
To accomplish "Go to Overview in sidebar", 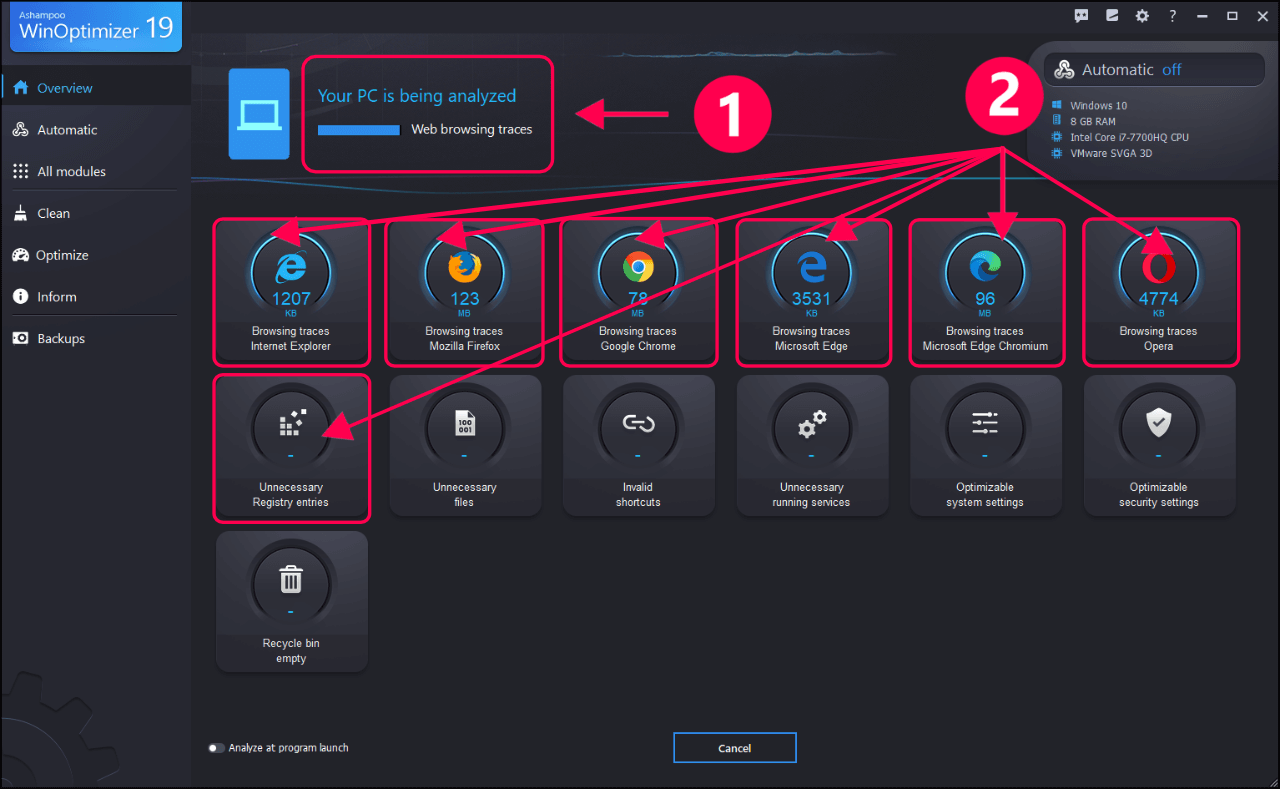I will point(95,88).
